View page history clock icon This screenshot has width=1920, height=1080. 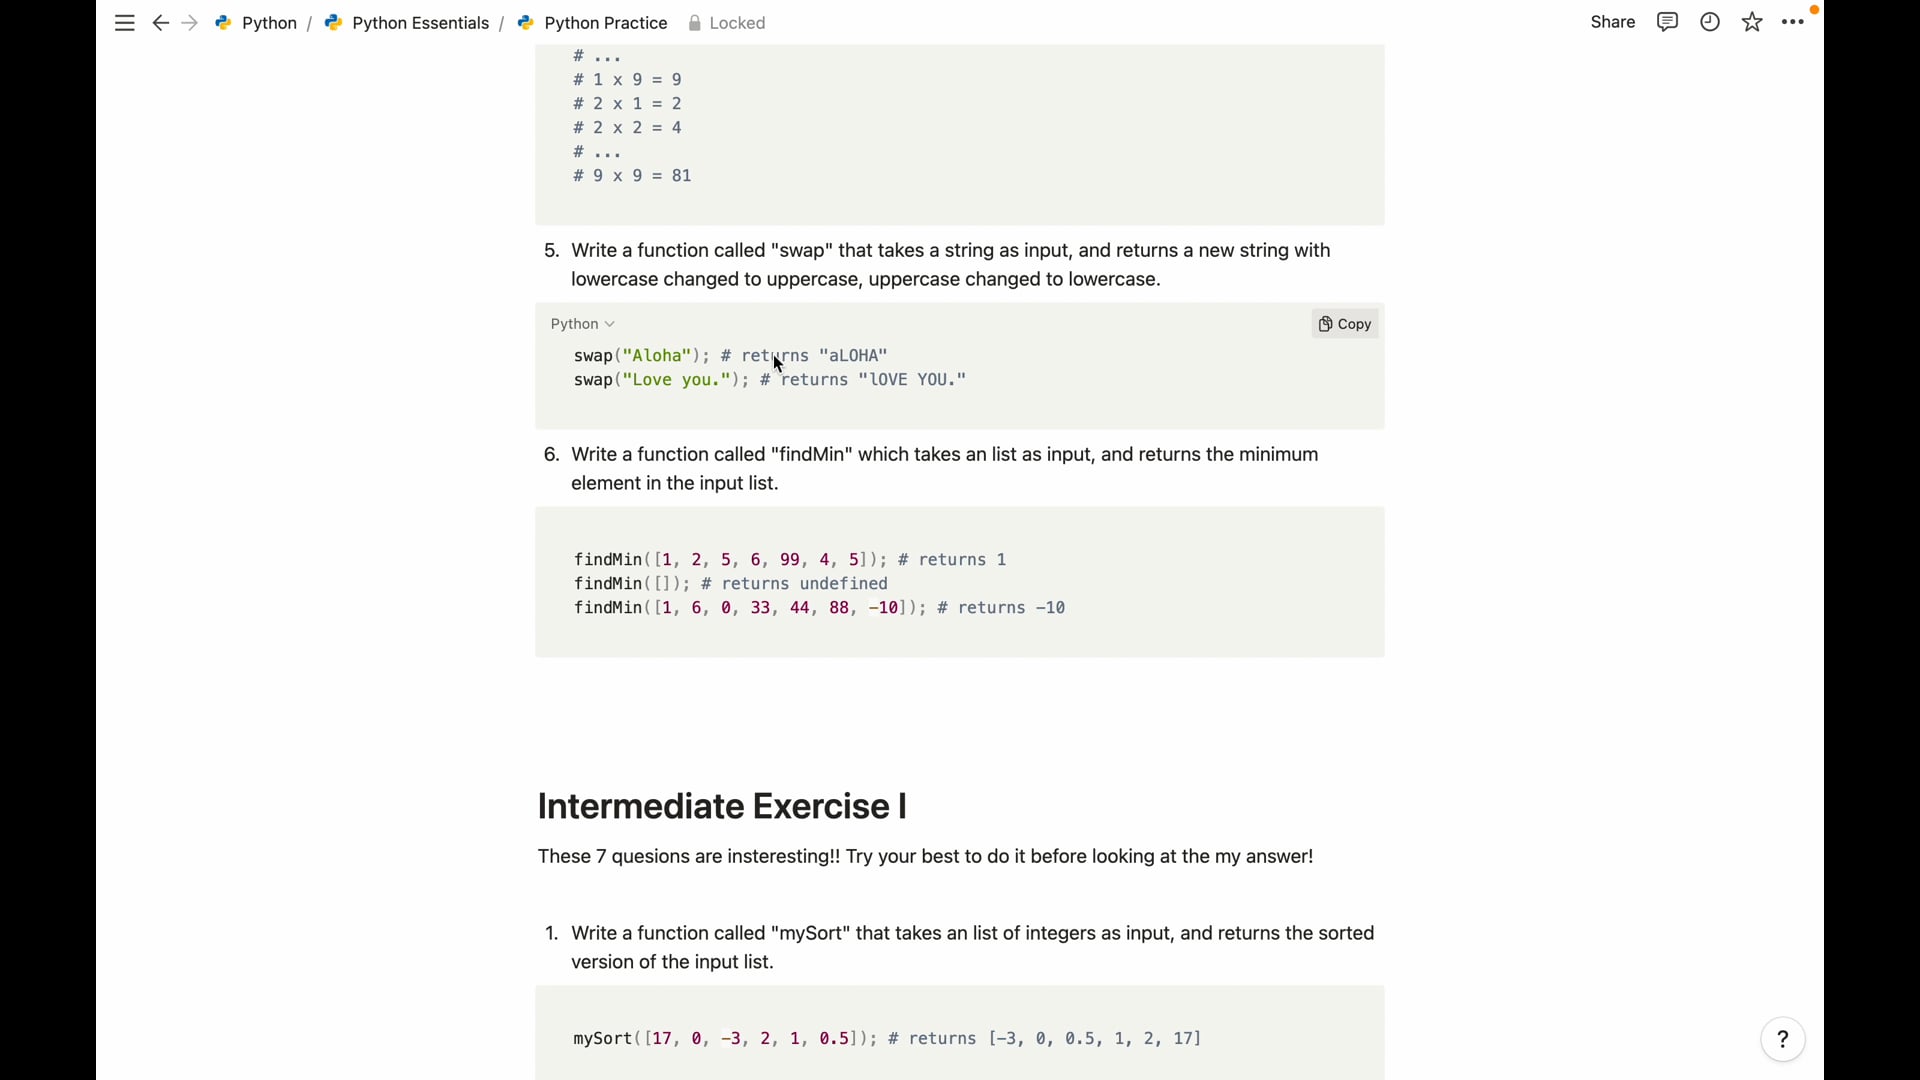1710,22
